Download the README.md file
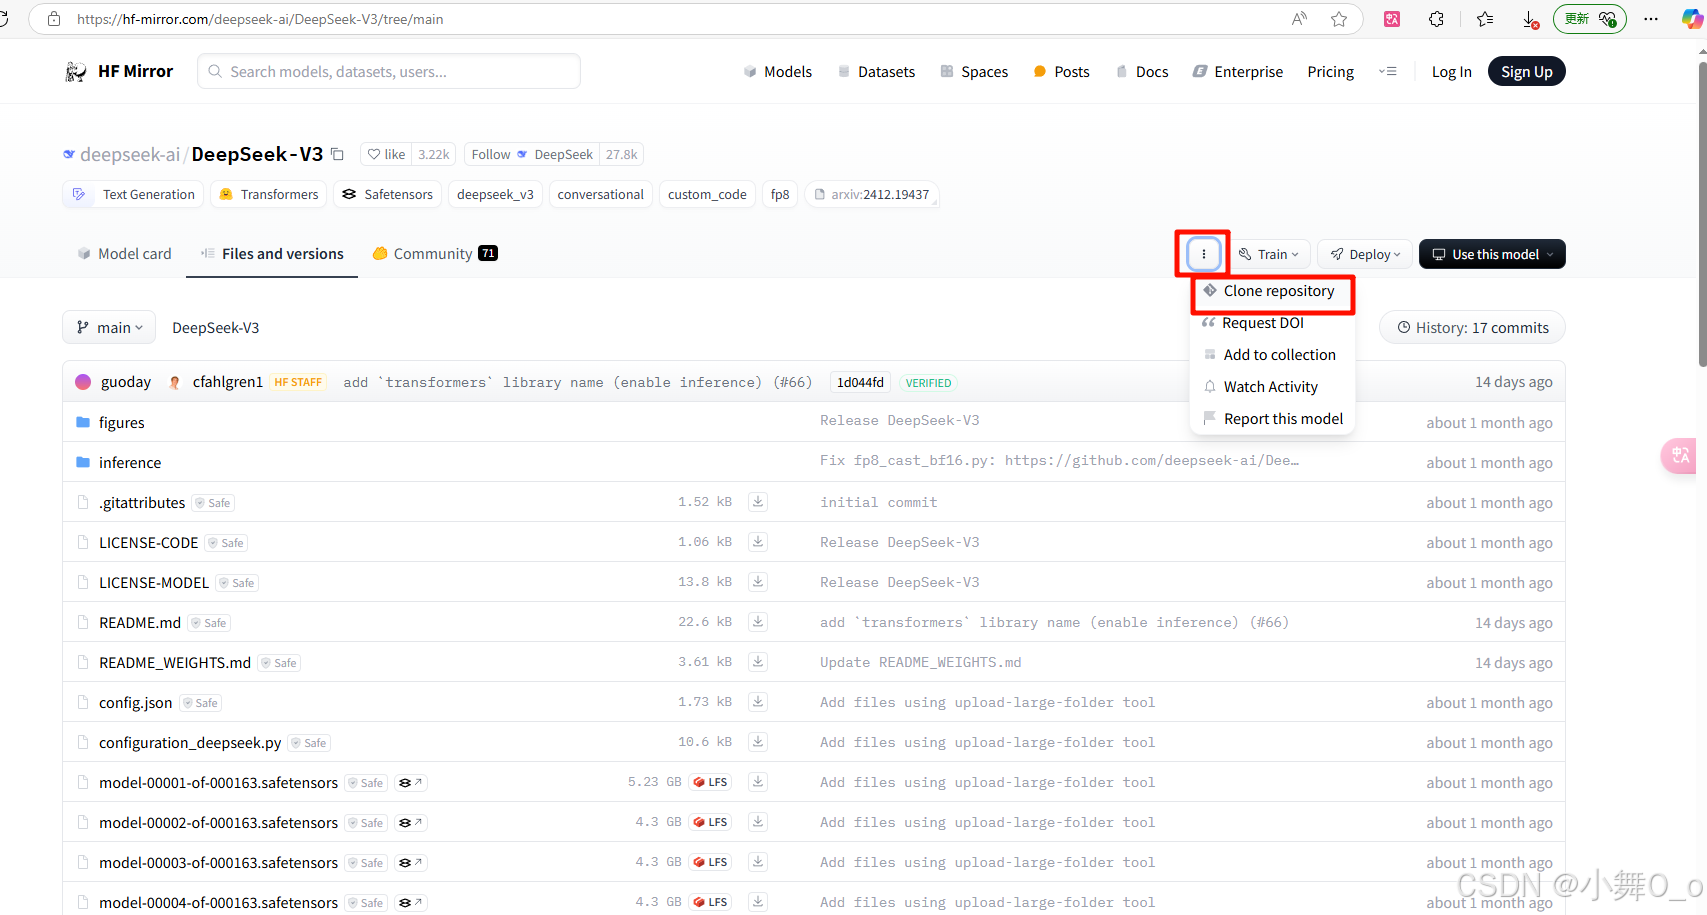 pyautogui.click(x=757, y=621)
